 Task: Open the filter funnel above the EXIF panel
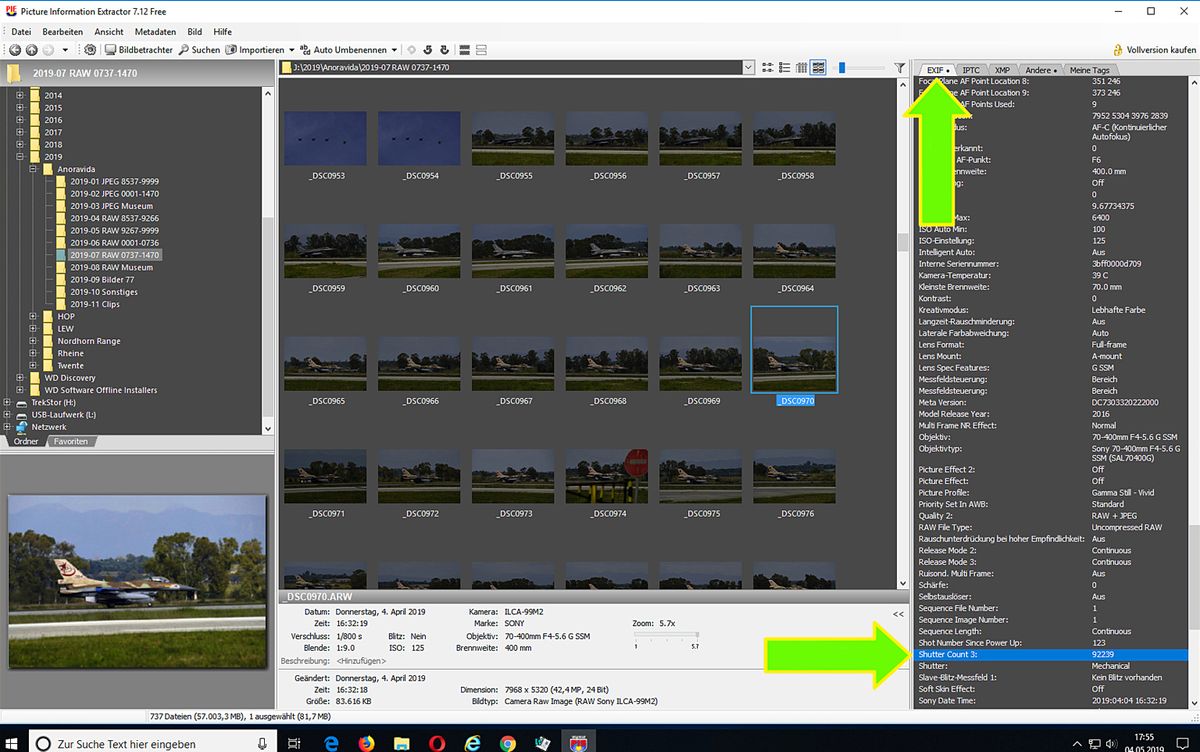898,68
